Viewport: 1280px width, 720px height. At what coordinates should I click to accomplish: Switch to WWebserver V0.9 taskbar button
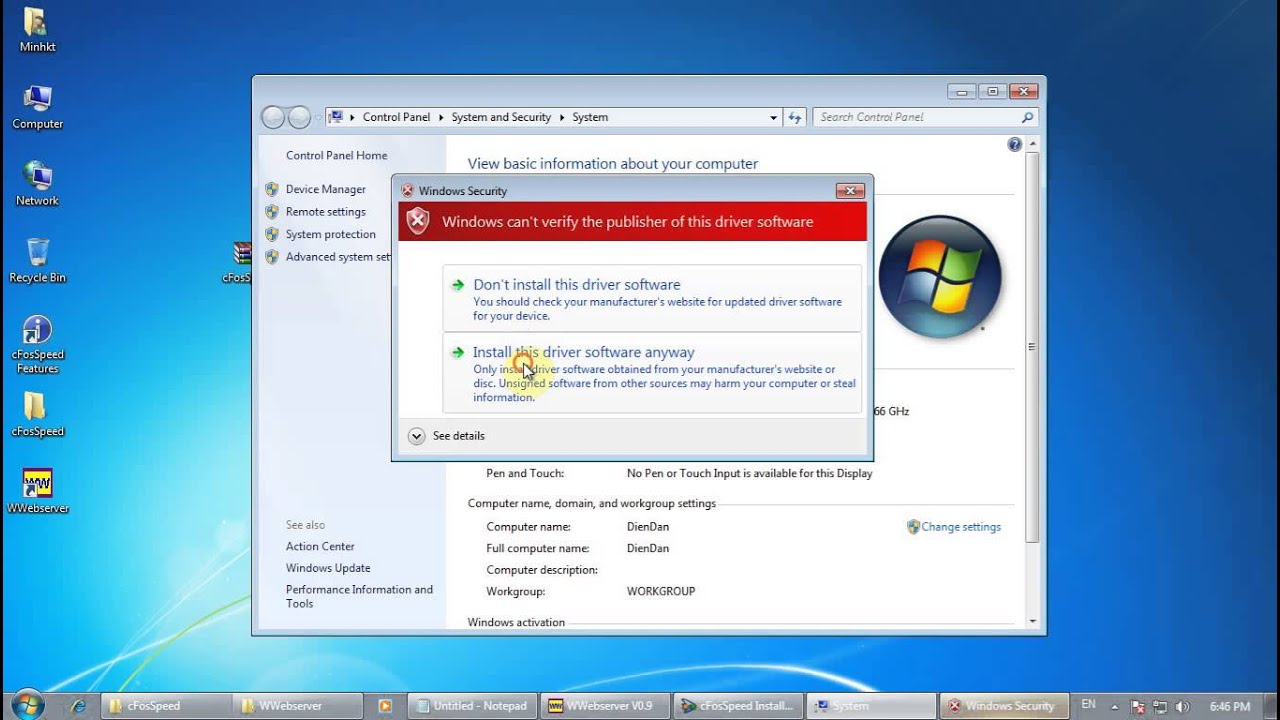(x=606, y=705)
